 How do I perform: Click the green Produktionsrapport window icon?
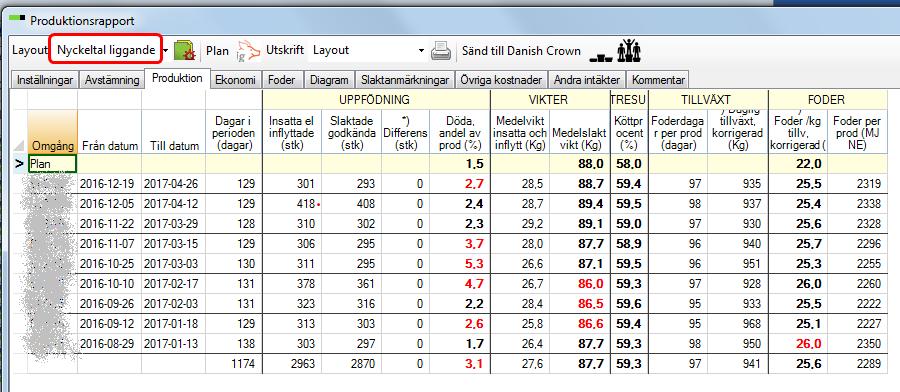tap(18, 19)
